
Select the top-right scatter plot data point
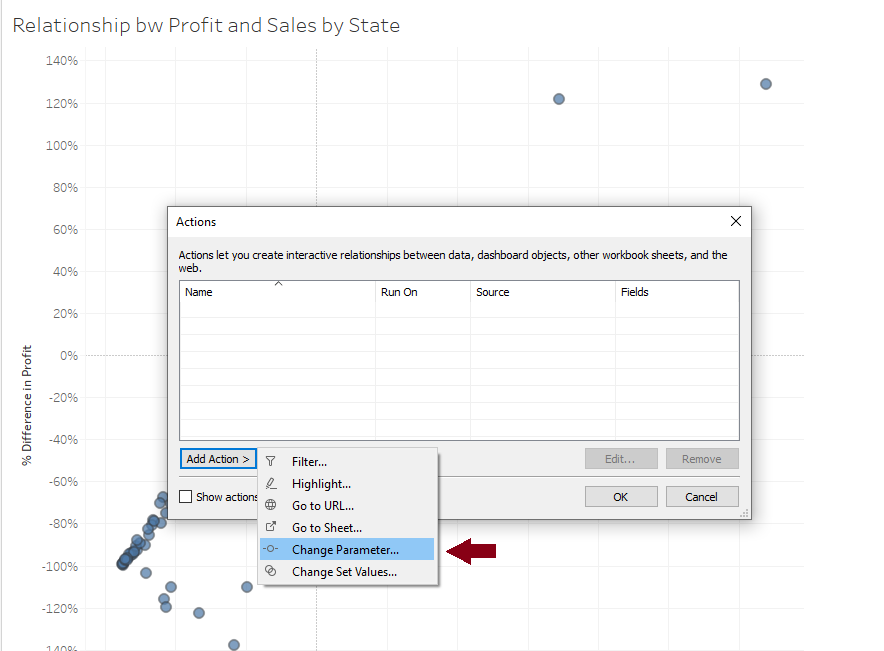click(766, 84)
